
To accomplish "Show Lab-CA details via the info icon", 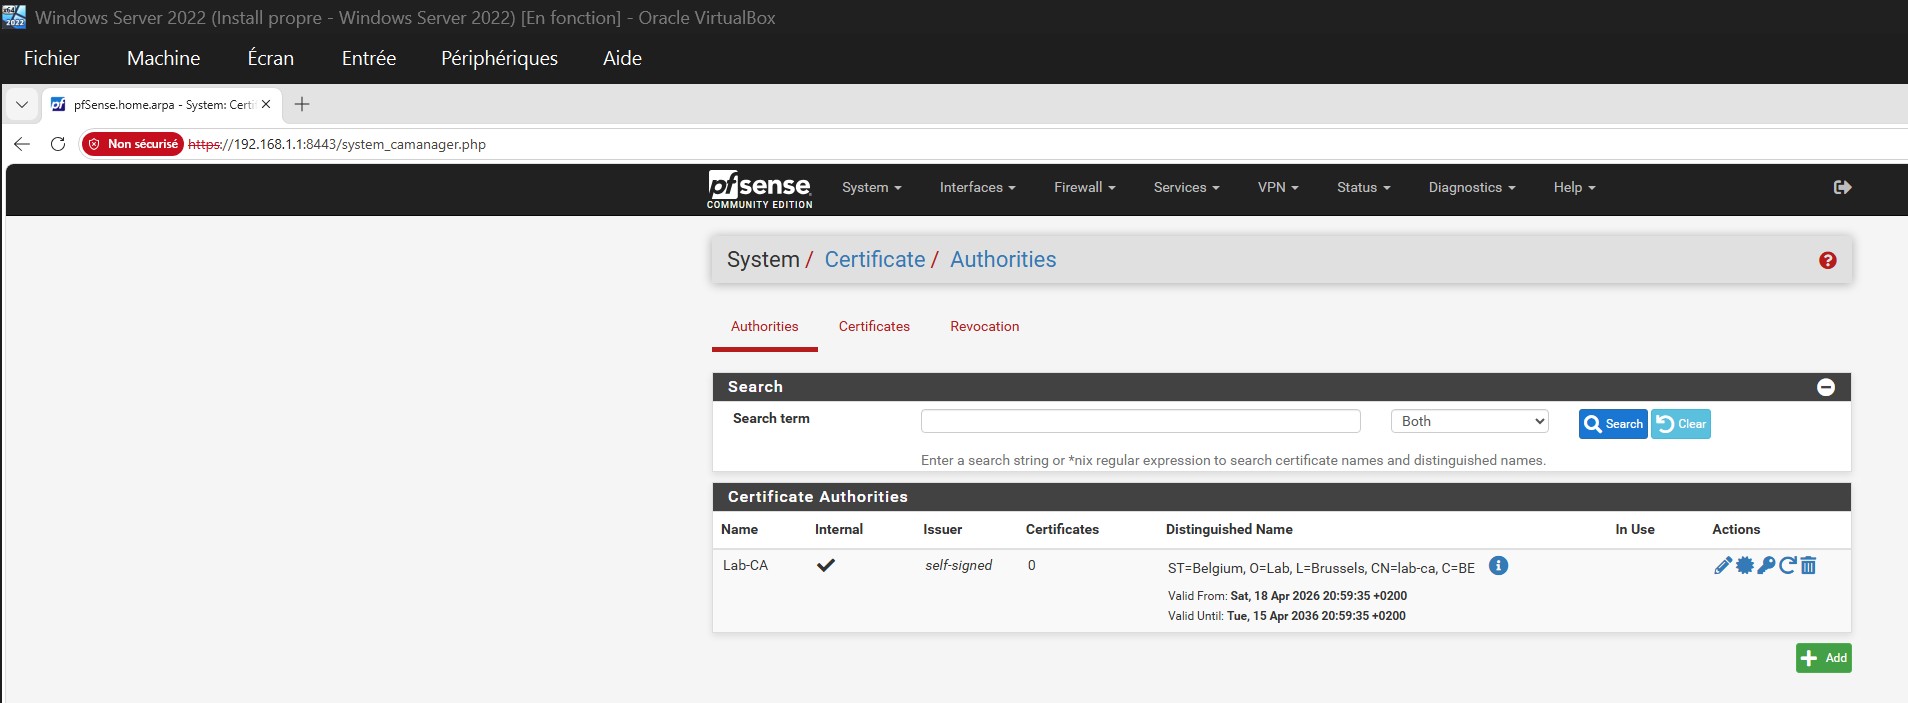I will [x=1498, y=566].
